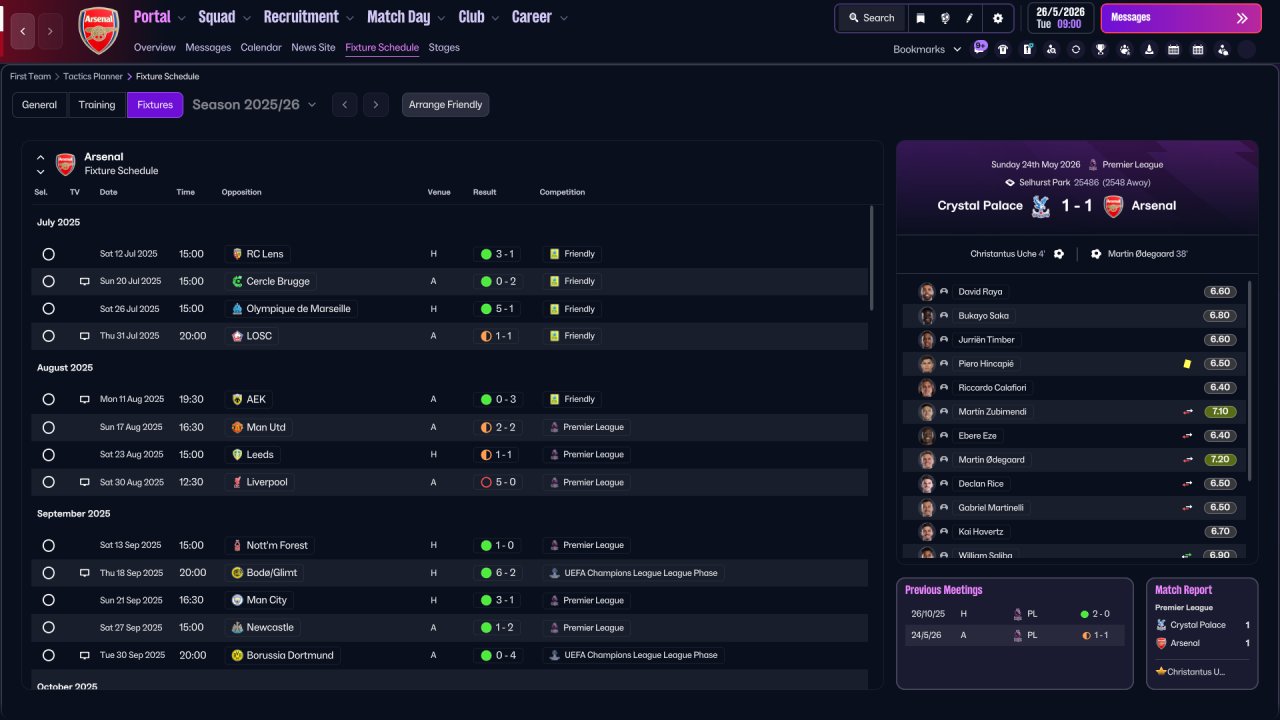Expand the Match Day menu dropdown
1280x720 pixels.
442,18
